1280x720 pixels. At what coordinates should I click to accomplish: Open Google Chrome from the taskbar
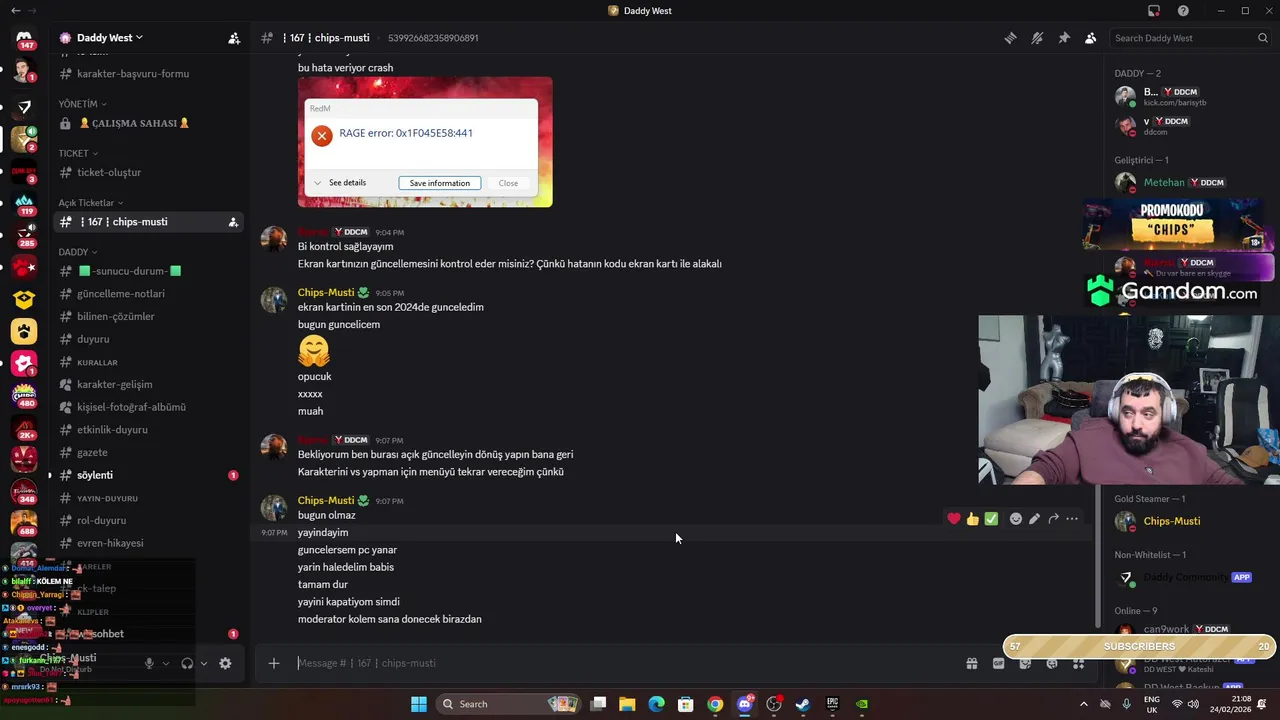(715, 704)
